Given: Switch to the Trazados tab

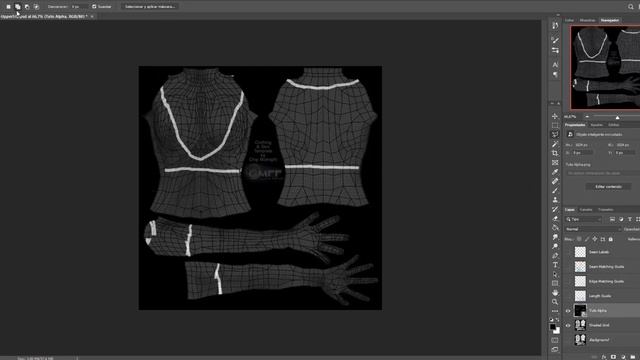Looking at the screenshot, I should pos(606,210).
